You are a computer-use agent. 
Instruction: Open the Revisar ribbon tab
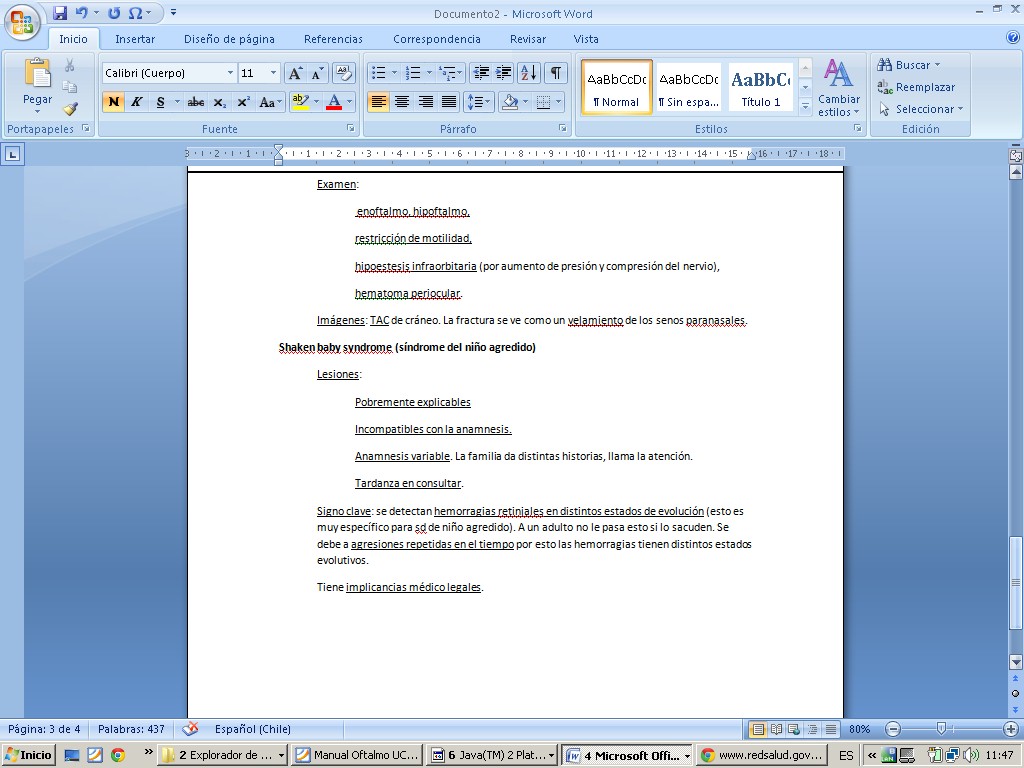point(527,39)
